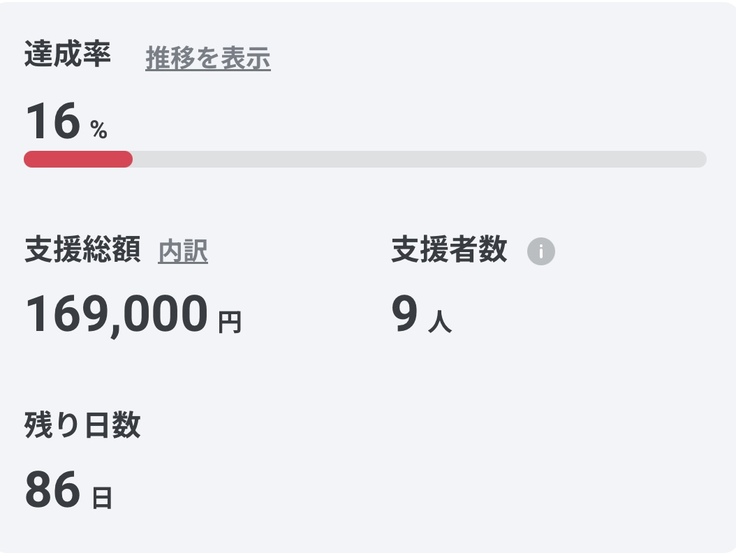Viewport: 736px width, 560px height.
Task: Click the 総額 characters in the 支援総額 label
Action: (x=111, y=250)
